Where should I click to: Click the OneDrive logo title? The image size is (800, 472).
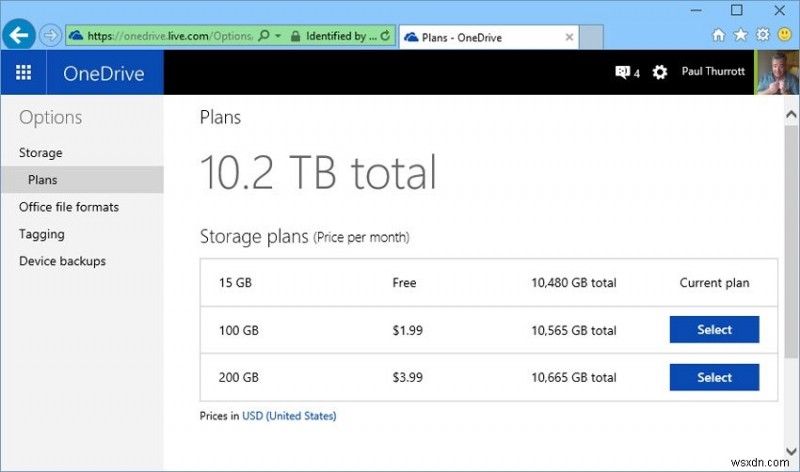point(104,73)
